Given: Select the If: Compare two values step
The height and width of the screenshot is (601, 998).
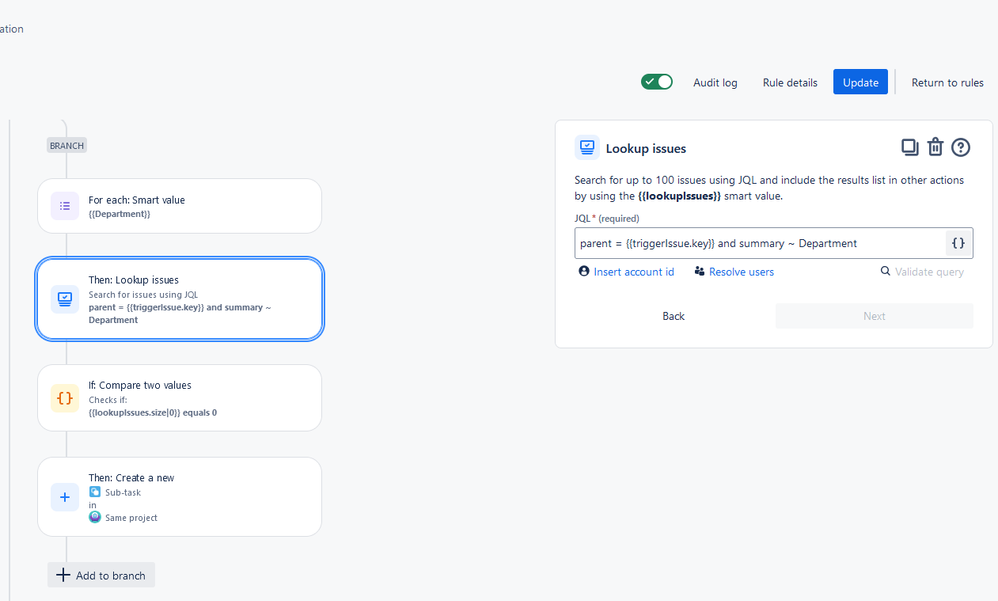Looking at the screenshot, I should 179,398.
